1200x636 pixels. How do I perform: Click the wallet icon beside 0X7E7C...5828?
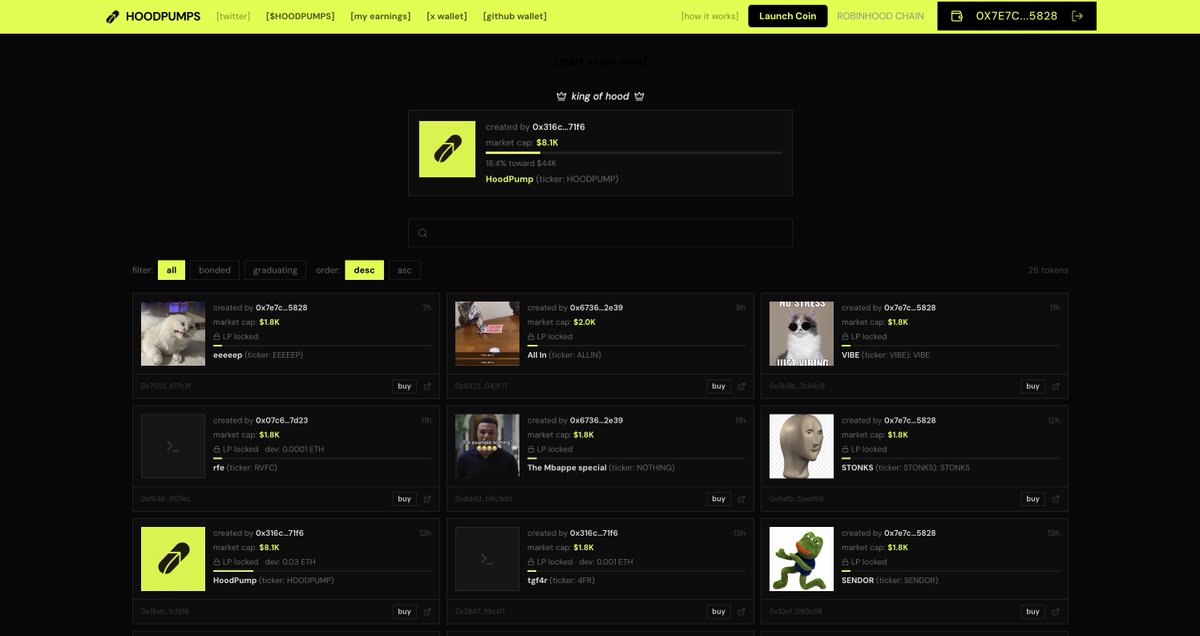coord(957,16)
